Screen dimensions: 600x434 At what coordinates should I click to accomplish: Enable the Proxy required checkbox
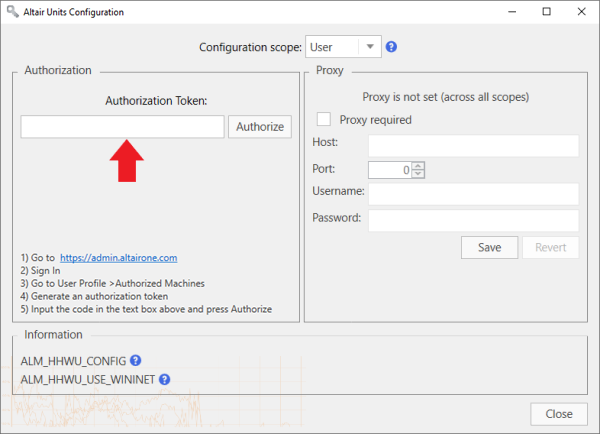pos(324,119)
